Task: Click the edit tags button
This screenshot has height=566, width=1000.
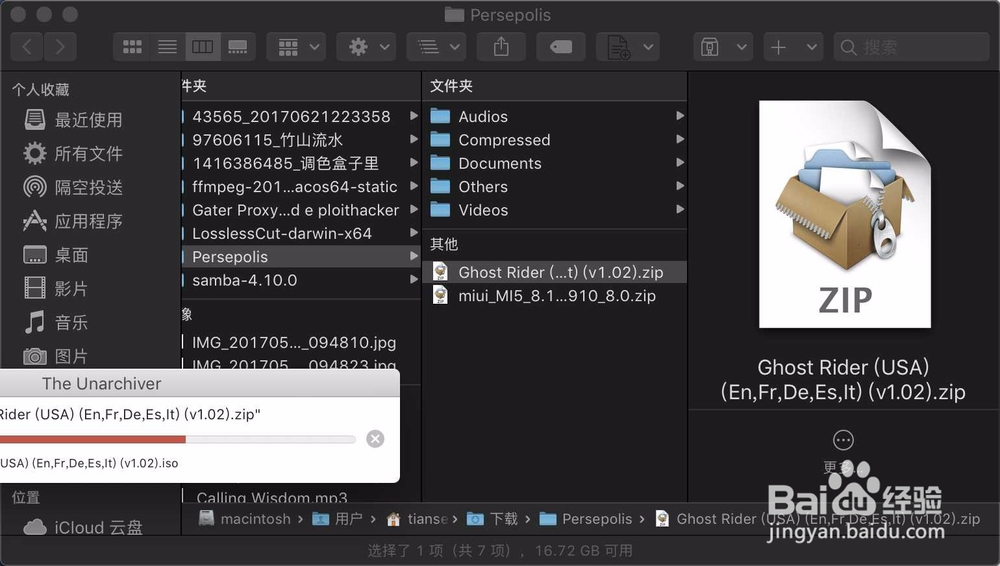Action: coord(561,47)
